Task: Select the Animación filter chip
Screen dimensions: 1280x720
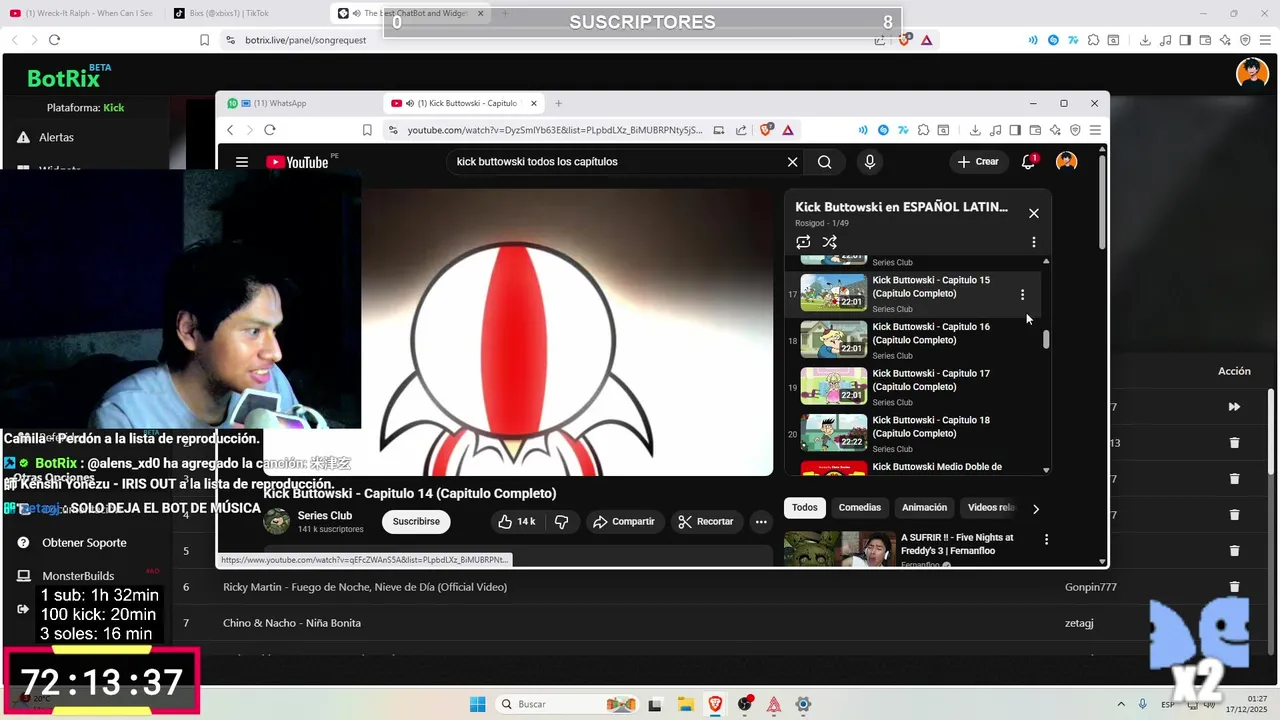Action: click(925, 508)
